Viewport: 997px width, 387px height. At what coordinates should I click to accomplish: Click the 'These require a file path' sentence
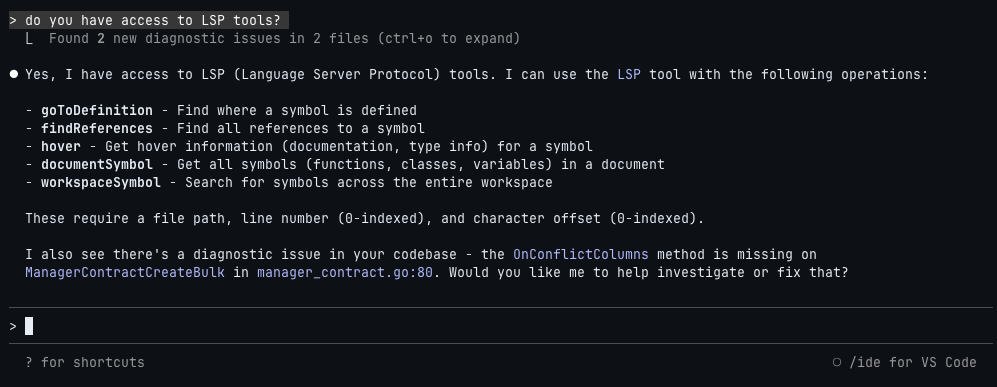click(x=365, y=219)
